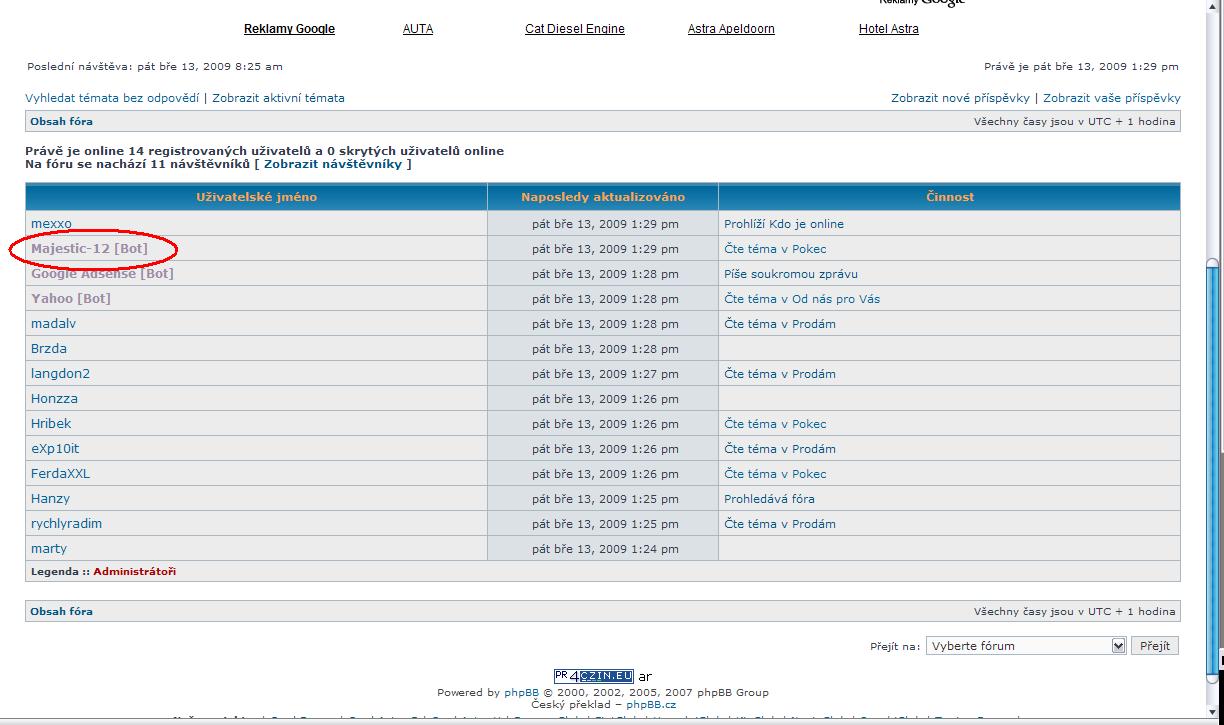Open the Vyberte fórum dropdown
This screenshot has width=1224, height=725.
pyautogui.click(x=1025, y=646)
